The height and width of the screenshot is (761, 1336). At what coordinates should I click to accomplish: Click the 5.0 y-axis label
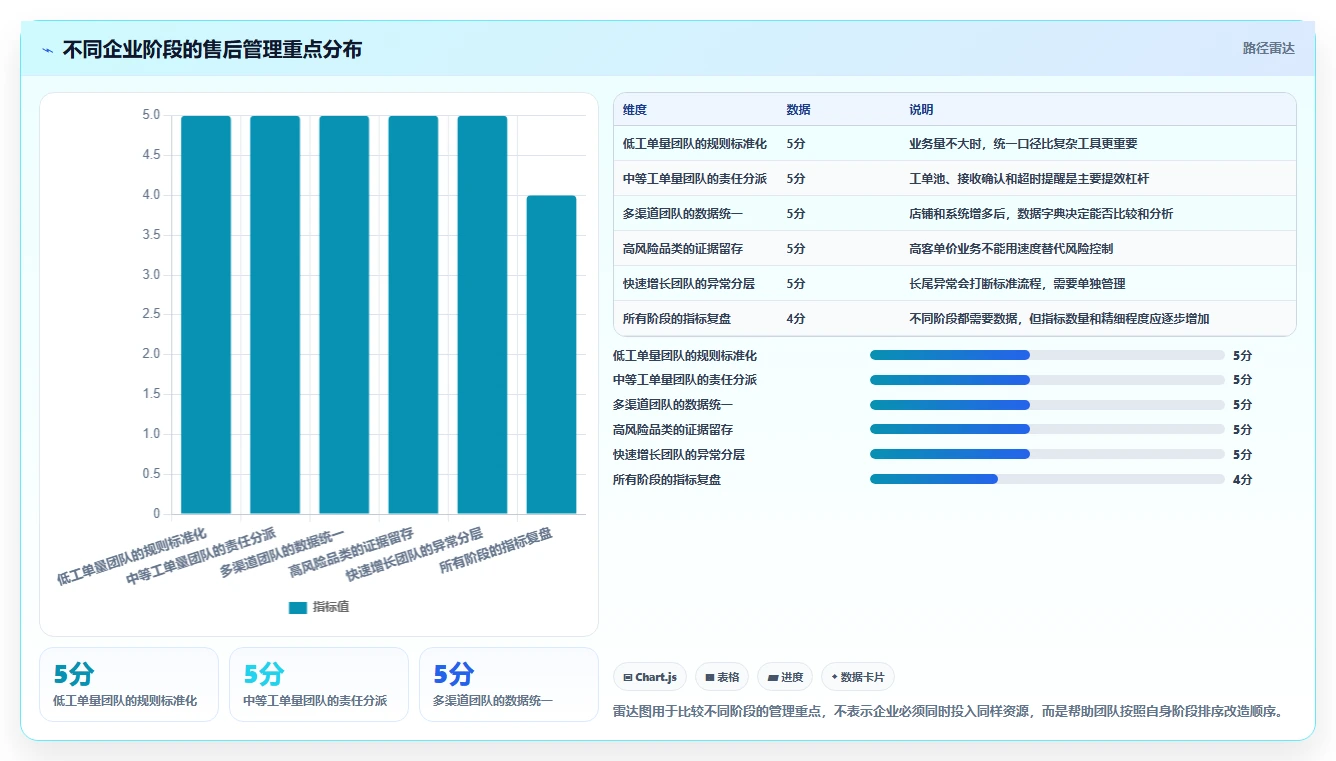(151, 115)
